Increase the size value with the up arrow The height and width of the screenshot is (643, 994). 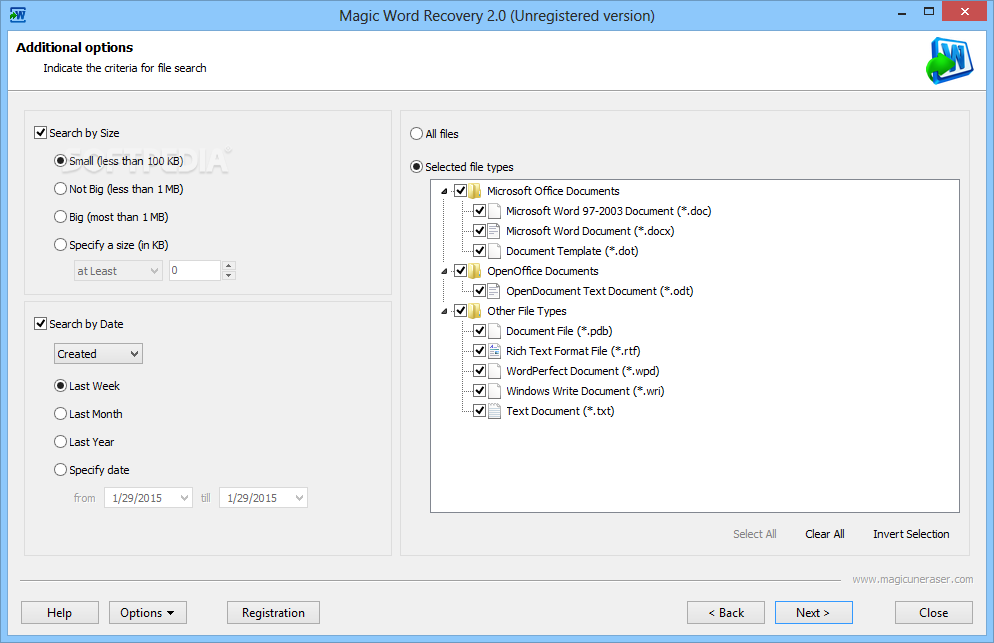pyautogui.click(x=229, y=266)
